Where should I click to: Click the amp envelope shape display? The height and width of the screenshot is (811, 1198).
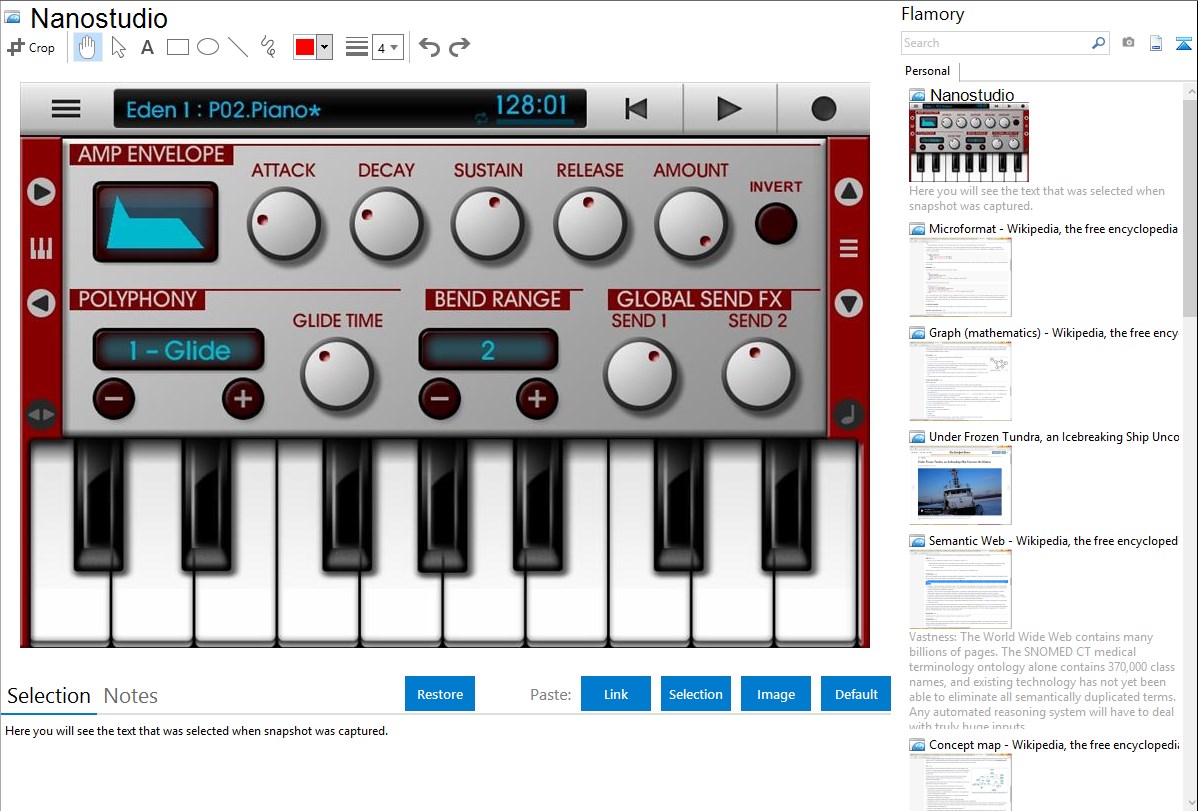(x=156, y=222)
